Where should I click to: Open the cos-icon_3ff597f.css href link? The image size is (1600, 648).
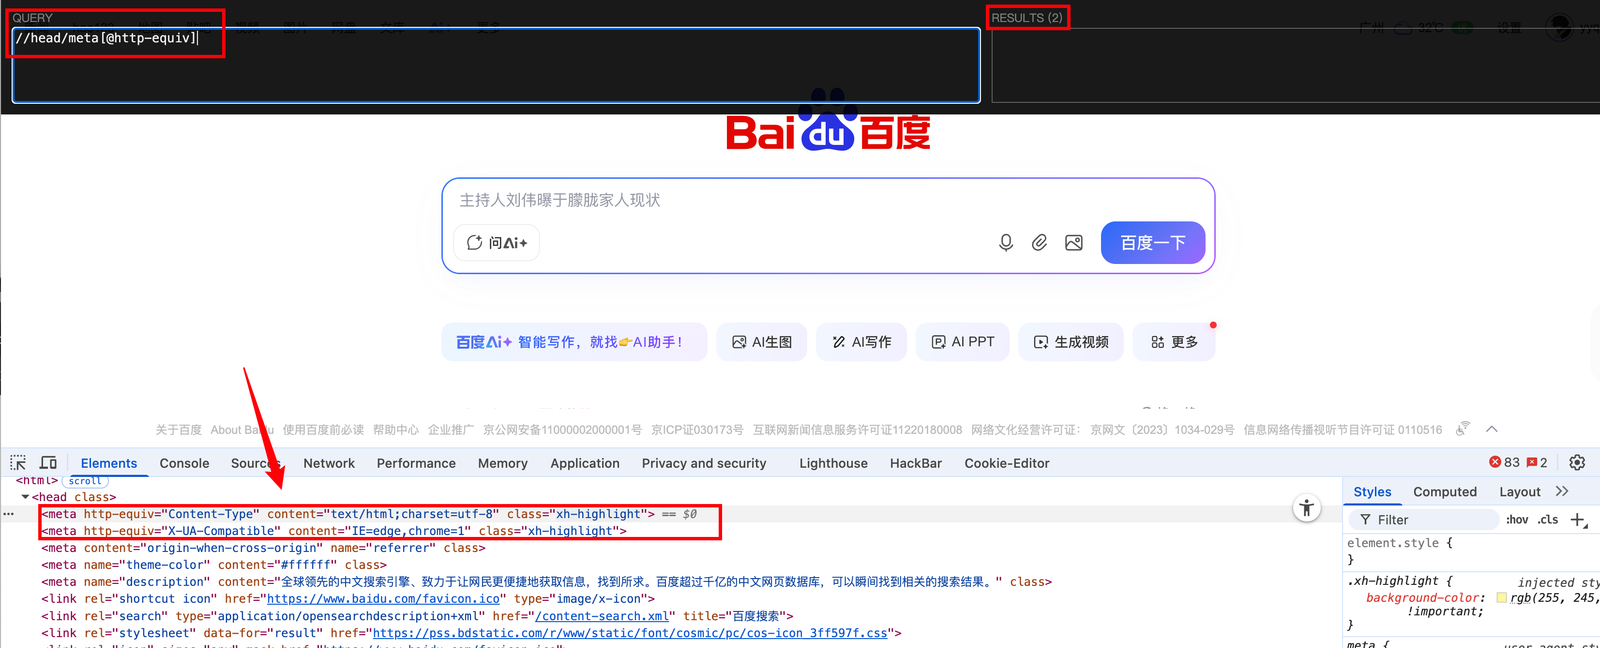coord(630,633)
